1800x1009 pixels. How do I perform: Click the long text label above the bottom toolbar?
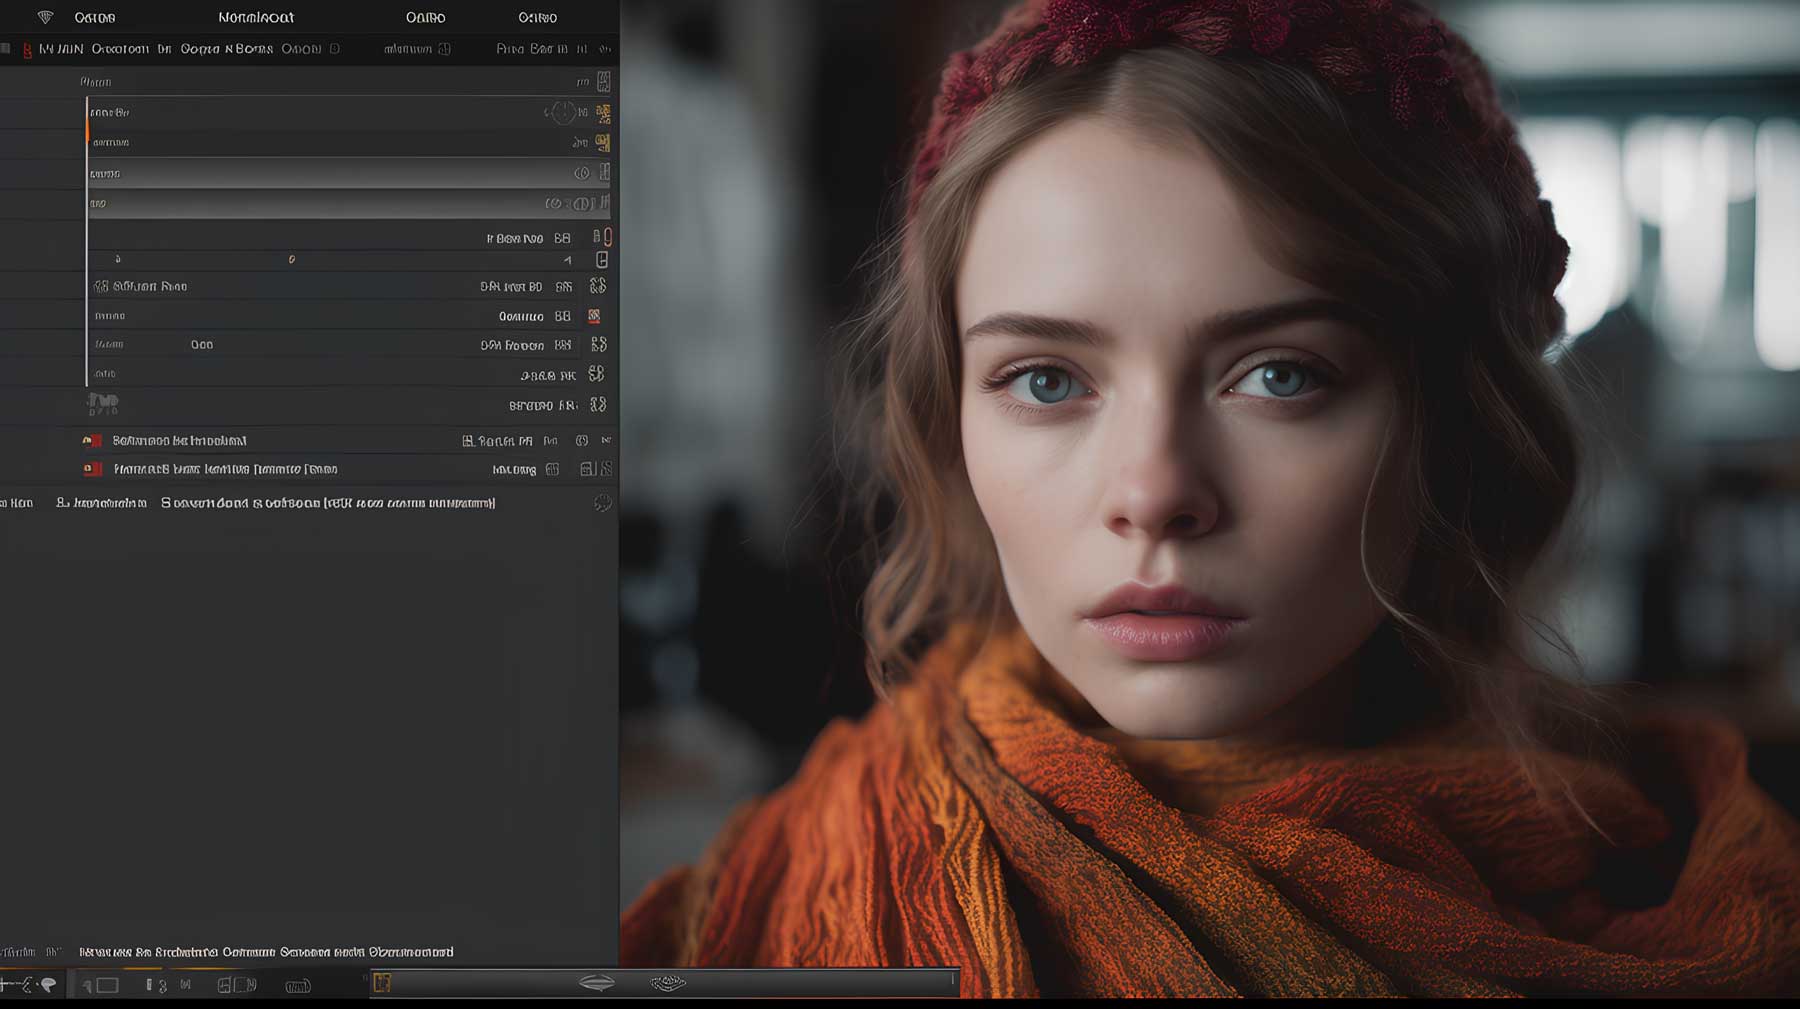[x=266, y=952]
